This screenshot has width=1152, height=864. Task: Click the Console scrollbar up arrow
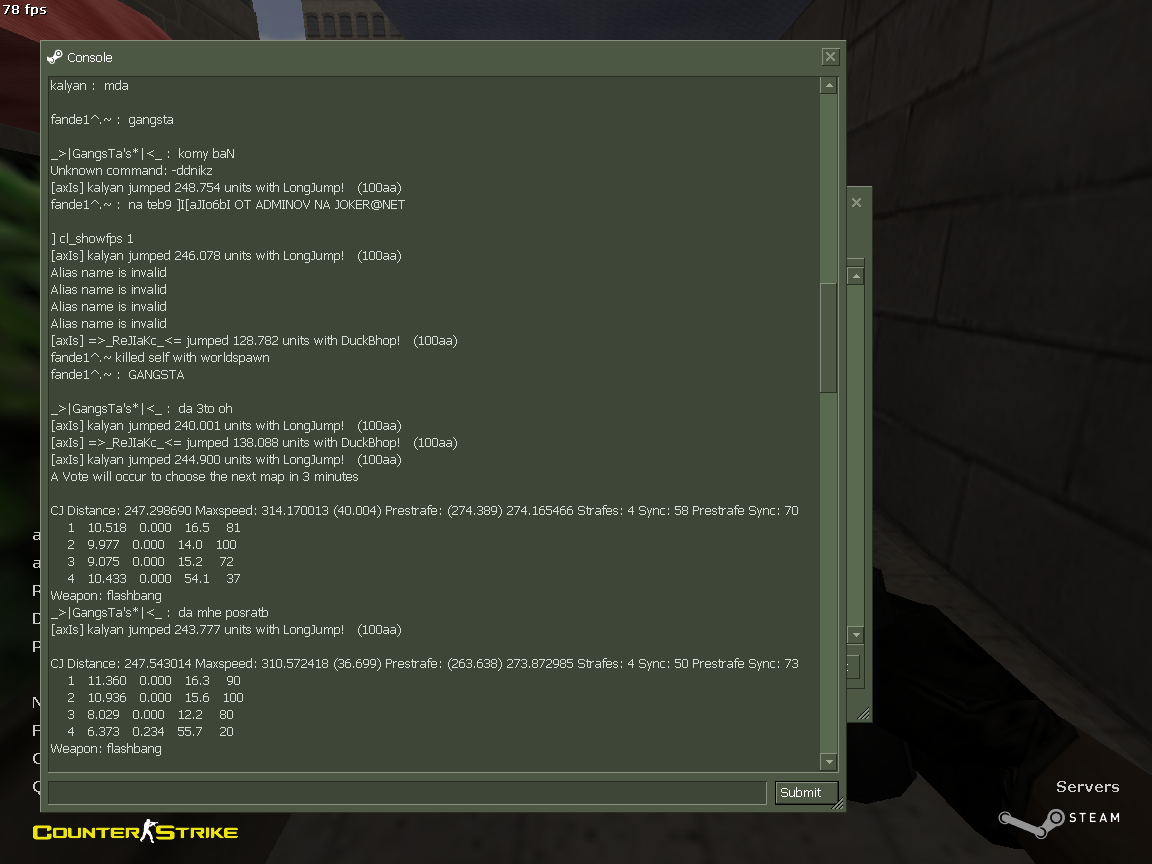(829, 86)
